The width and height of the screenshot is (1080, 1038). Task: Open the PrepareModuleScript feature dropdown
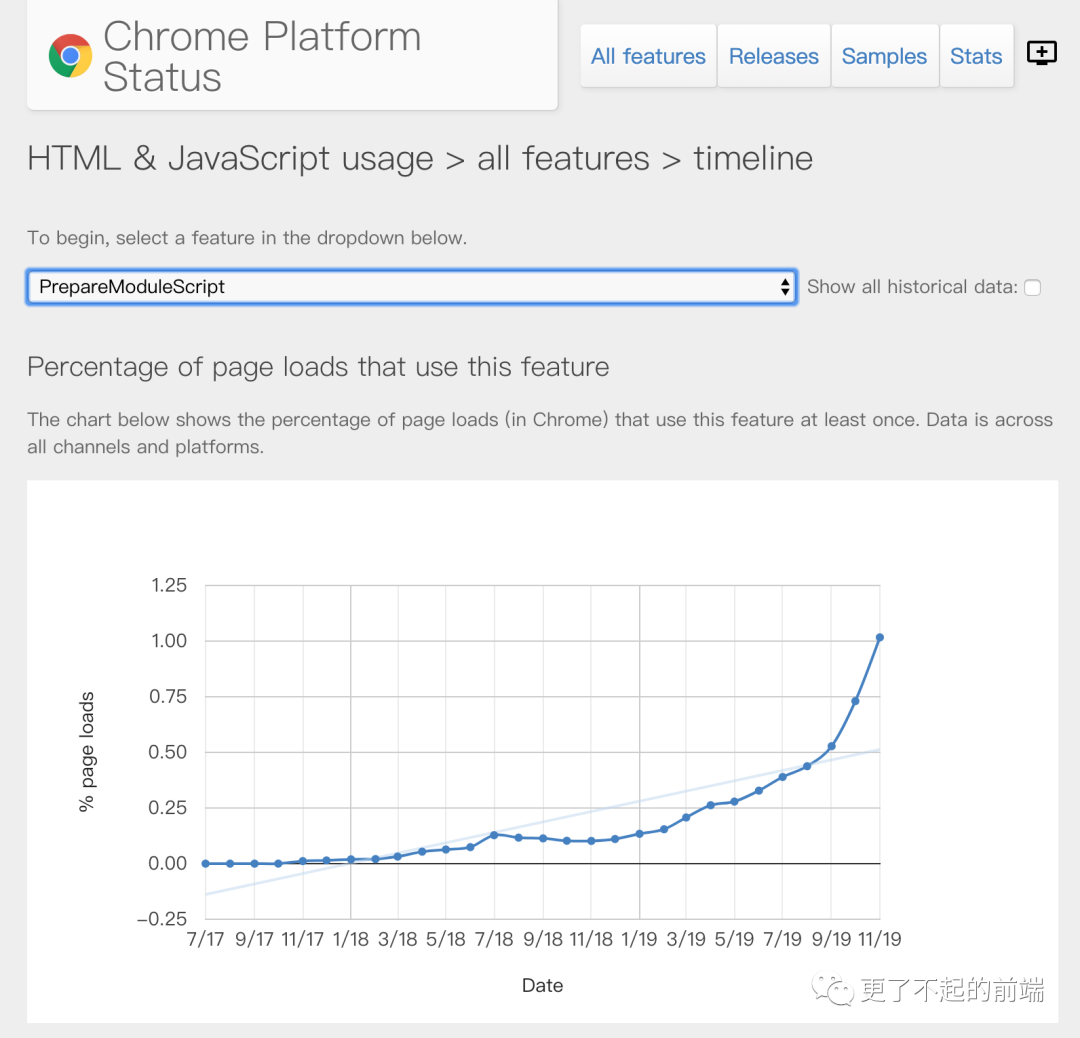[x=412, y=287]
